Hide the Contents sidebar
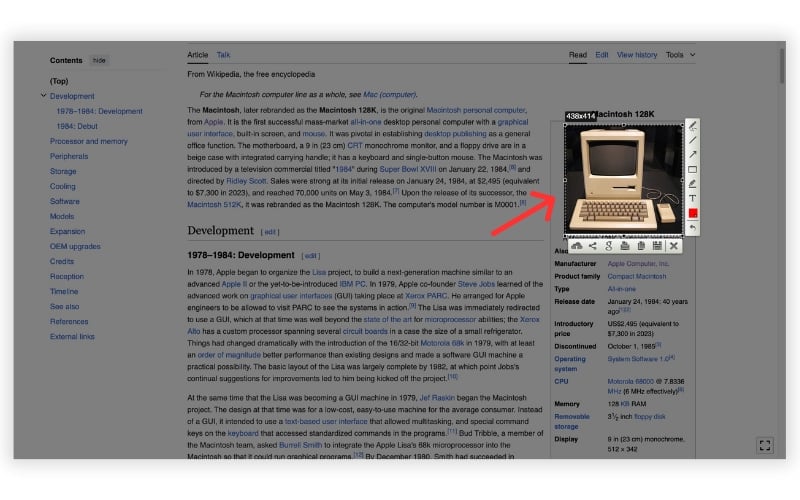 (x=99, y=60)
